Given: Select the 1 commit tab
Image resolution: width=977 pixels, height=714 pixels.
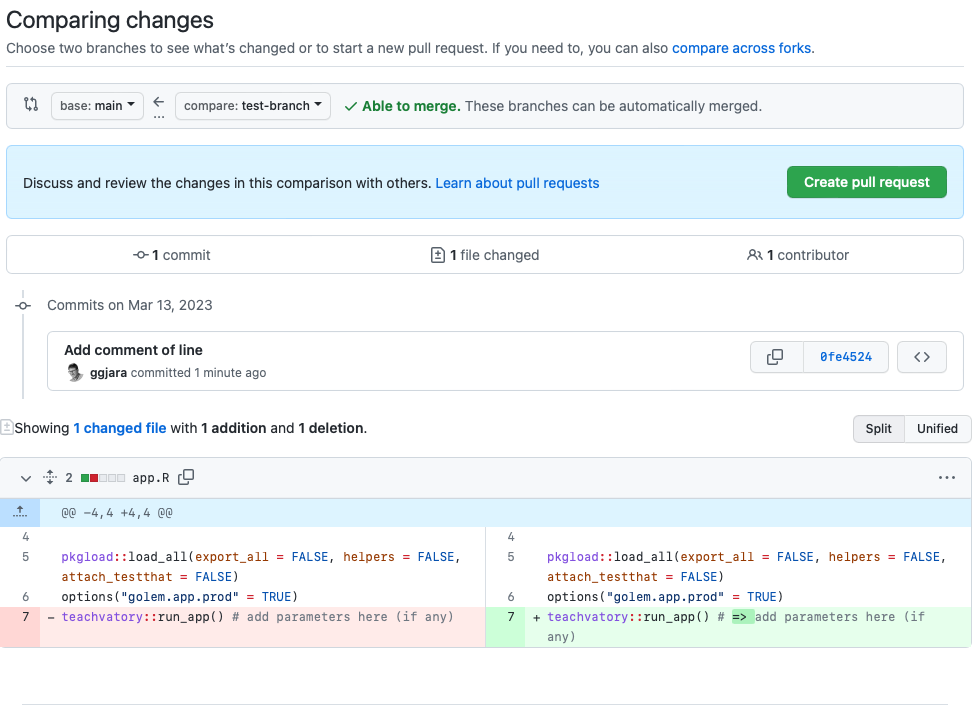Looking at the screenshot, I should pos(172,255).
